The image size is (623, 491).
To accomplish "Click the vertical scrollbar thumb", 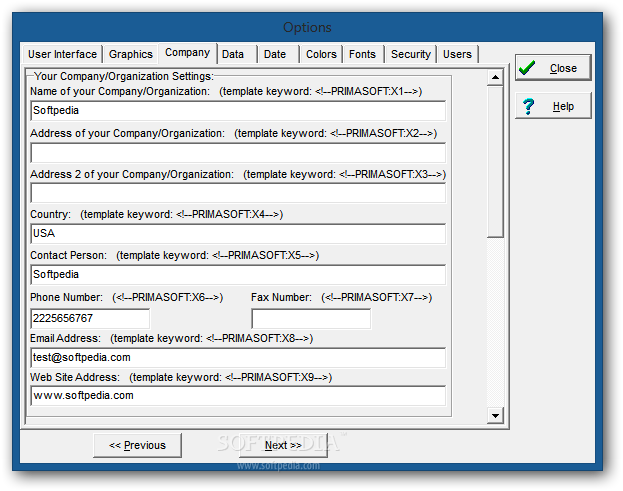I will tap(495, 161).
